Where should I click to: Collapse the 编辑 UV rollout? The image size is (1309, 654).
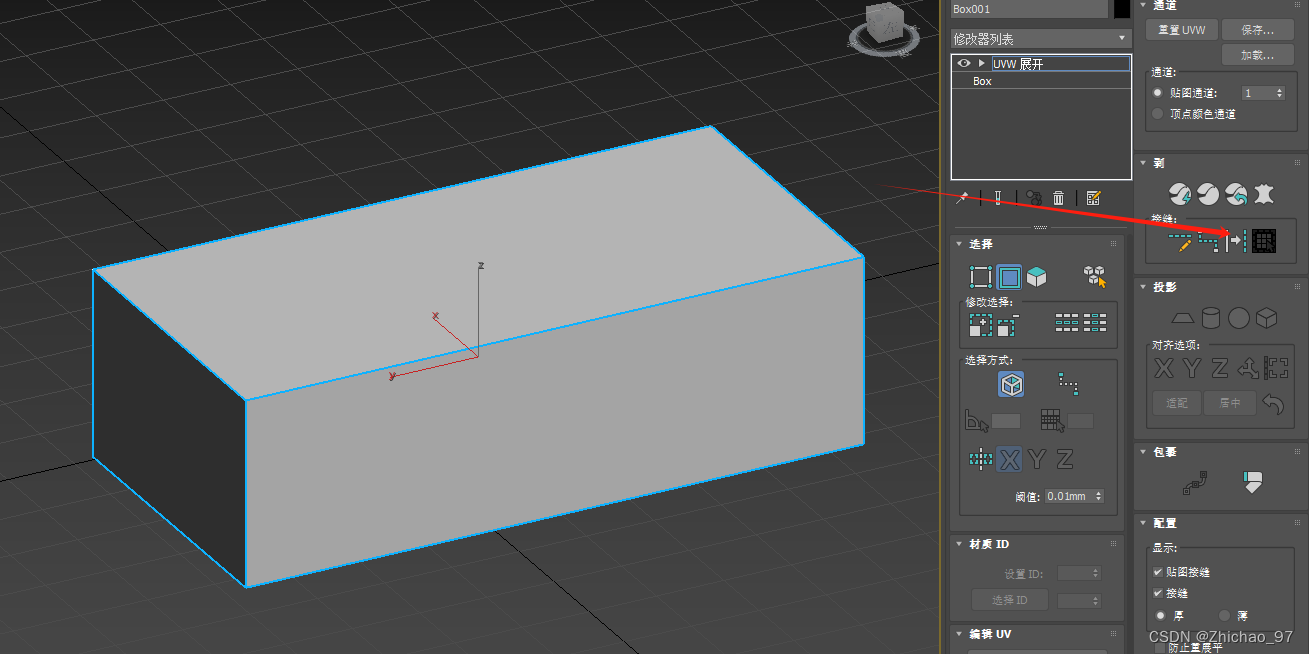coord(959,634)
